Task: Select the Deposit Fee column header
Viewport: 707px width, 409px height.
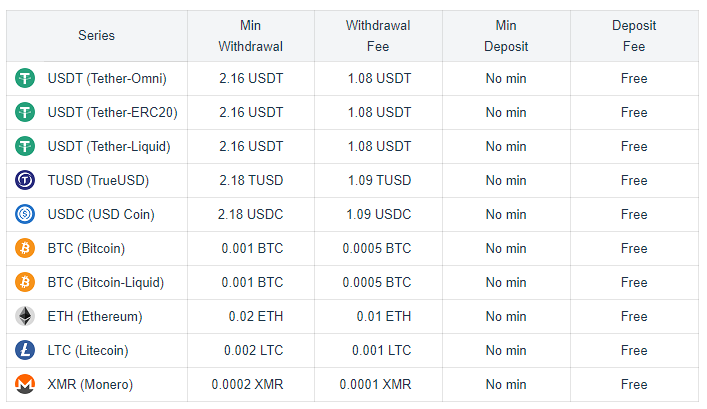Action: click(x=634, y=36)
